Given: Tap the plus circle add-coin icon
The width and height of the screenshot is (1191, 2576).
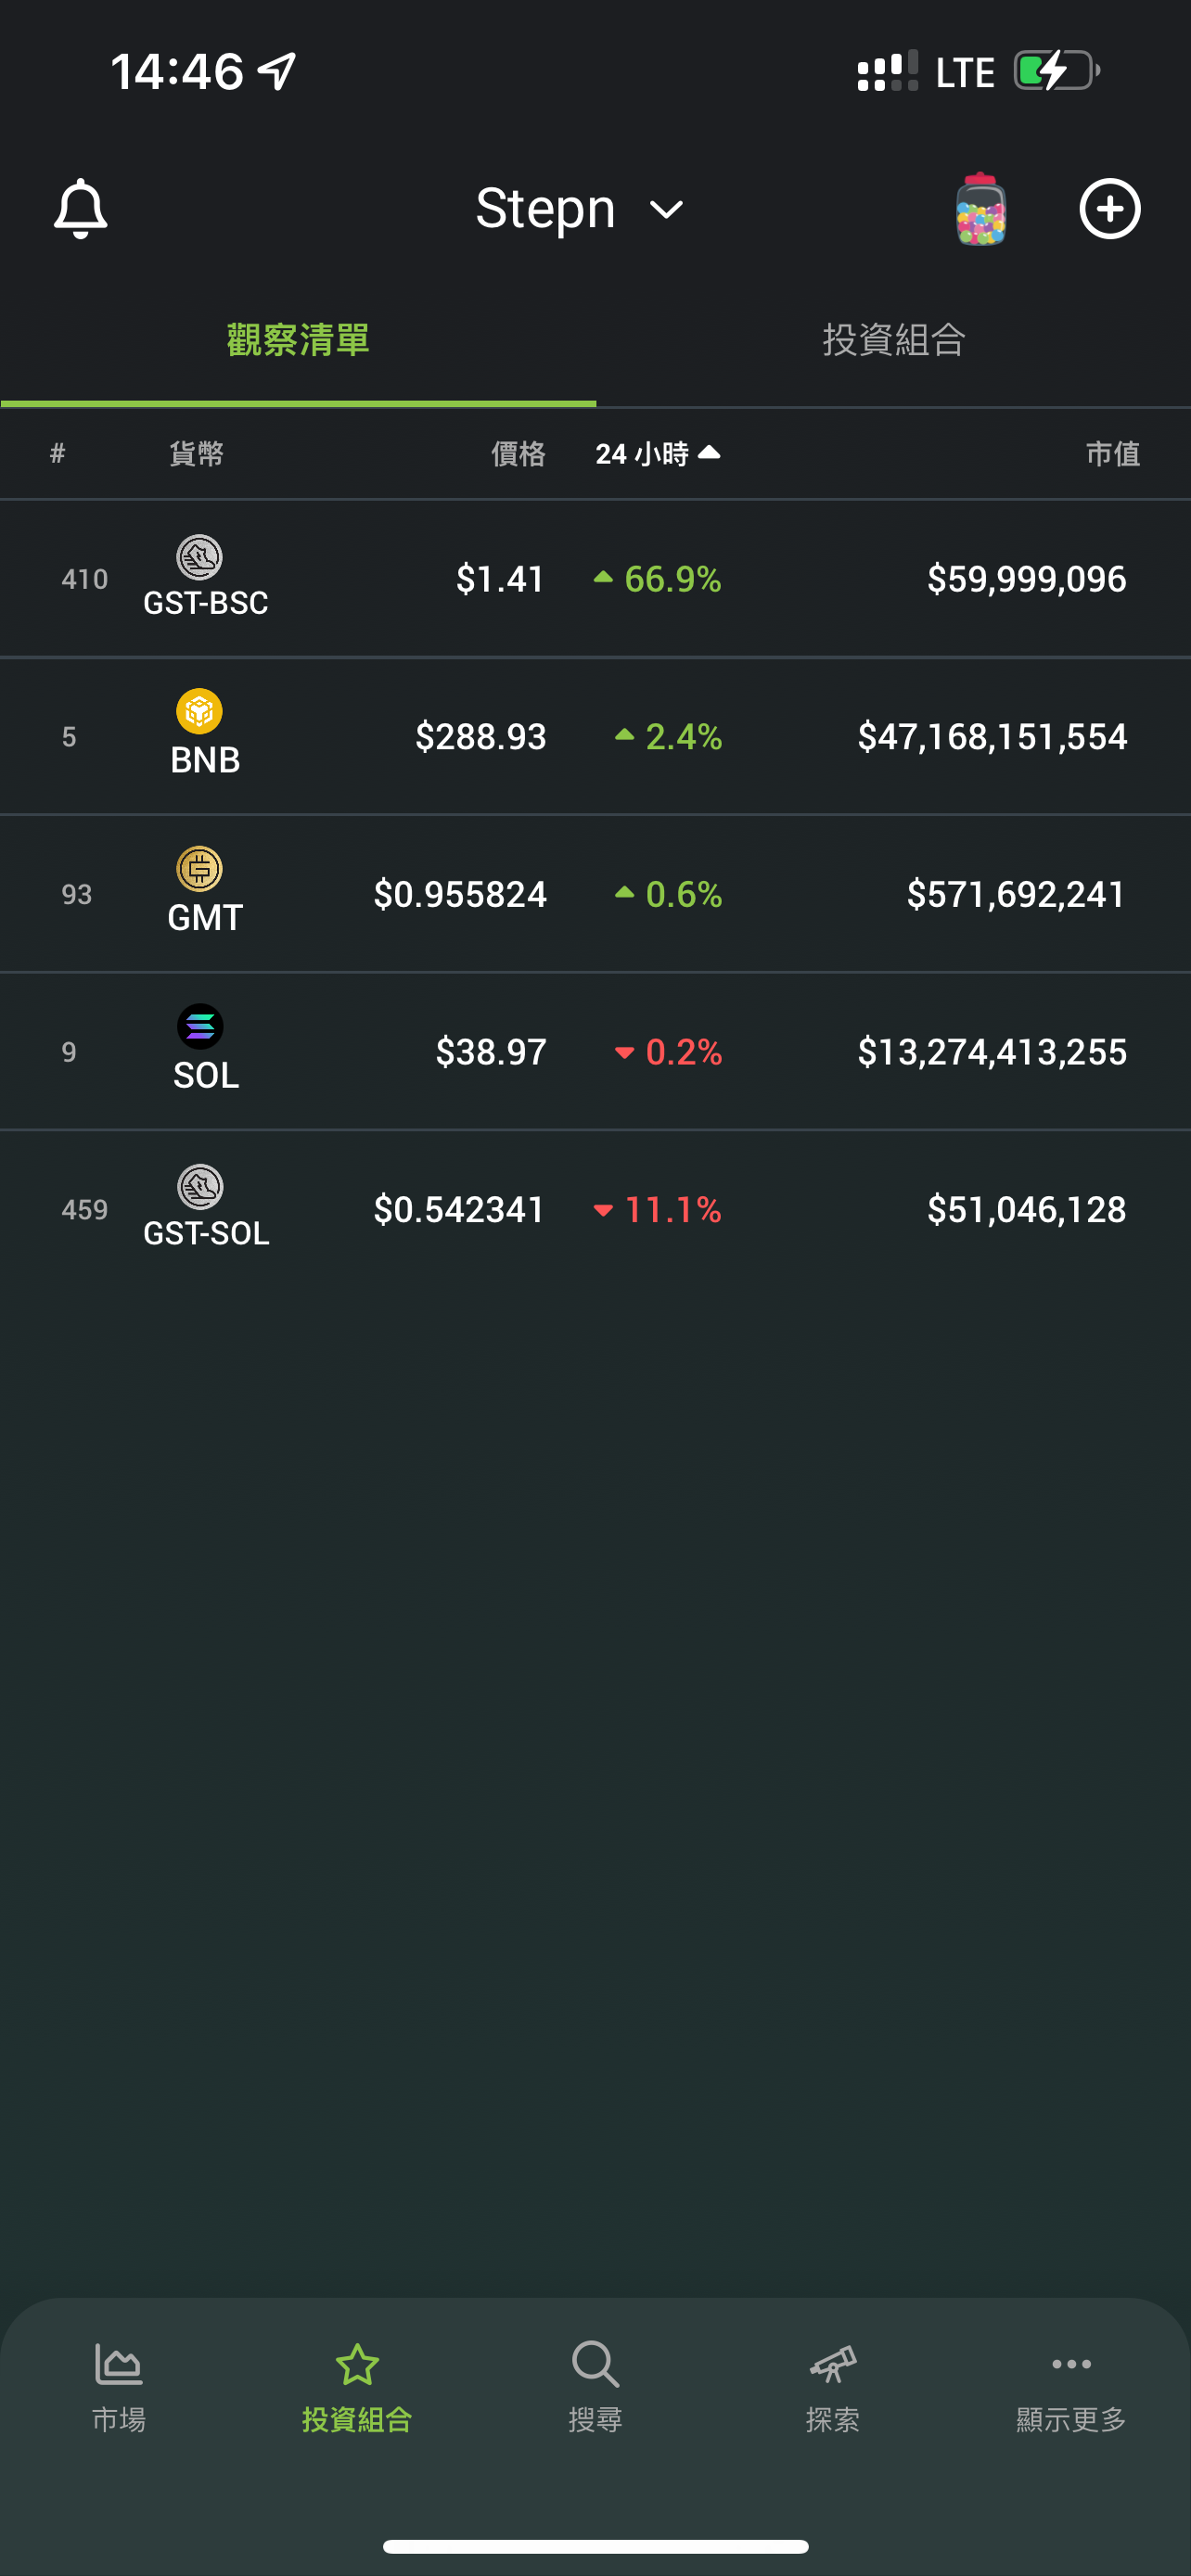Looking at the screenshot, I should [x=1109, y=209].
